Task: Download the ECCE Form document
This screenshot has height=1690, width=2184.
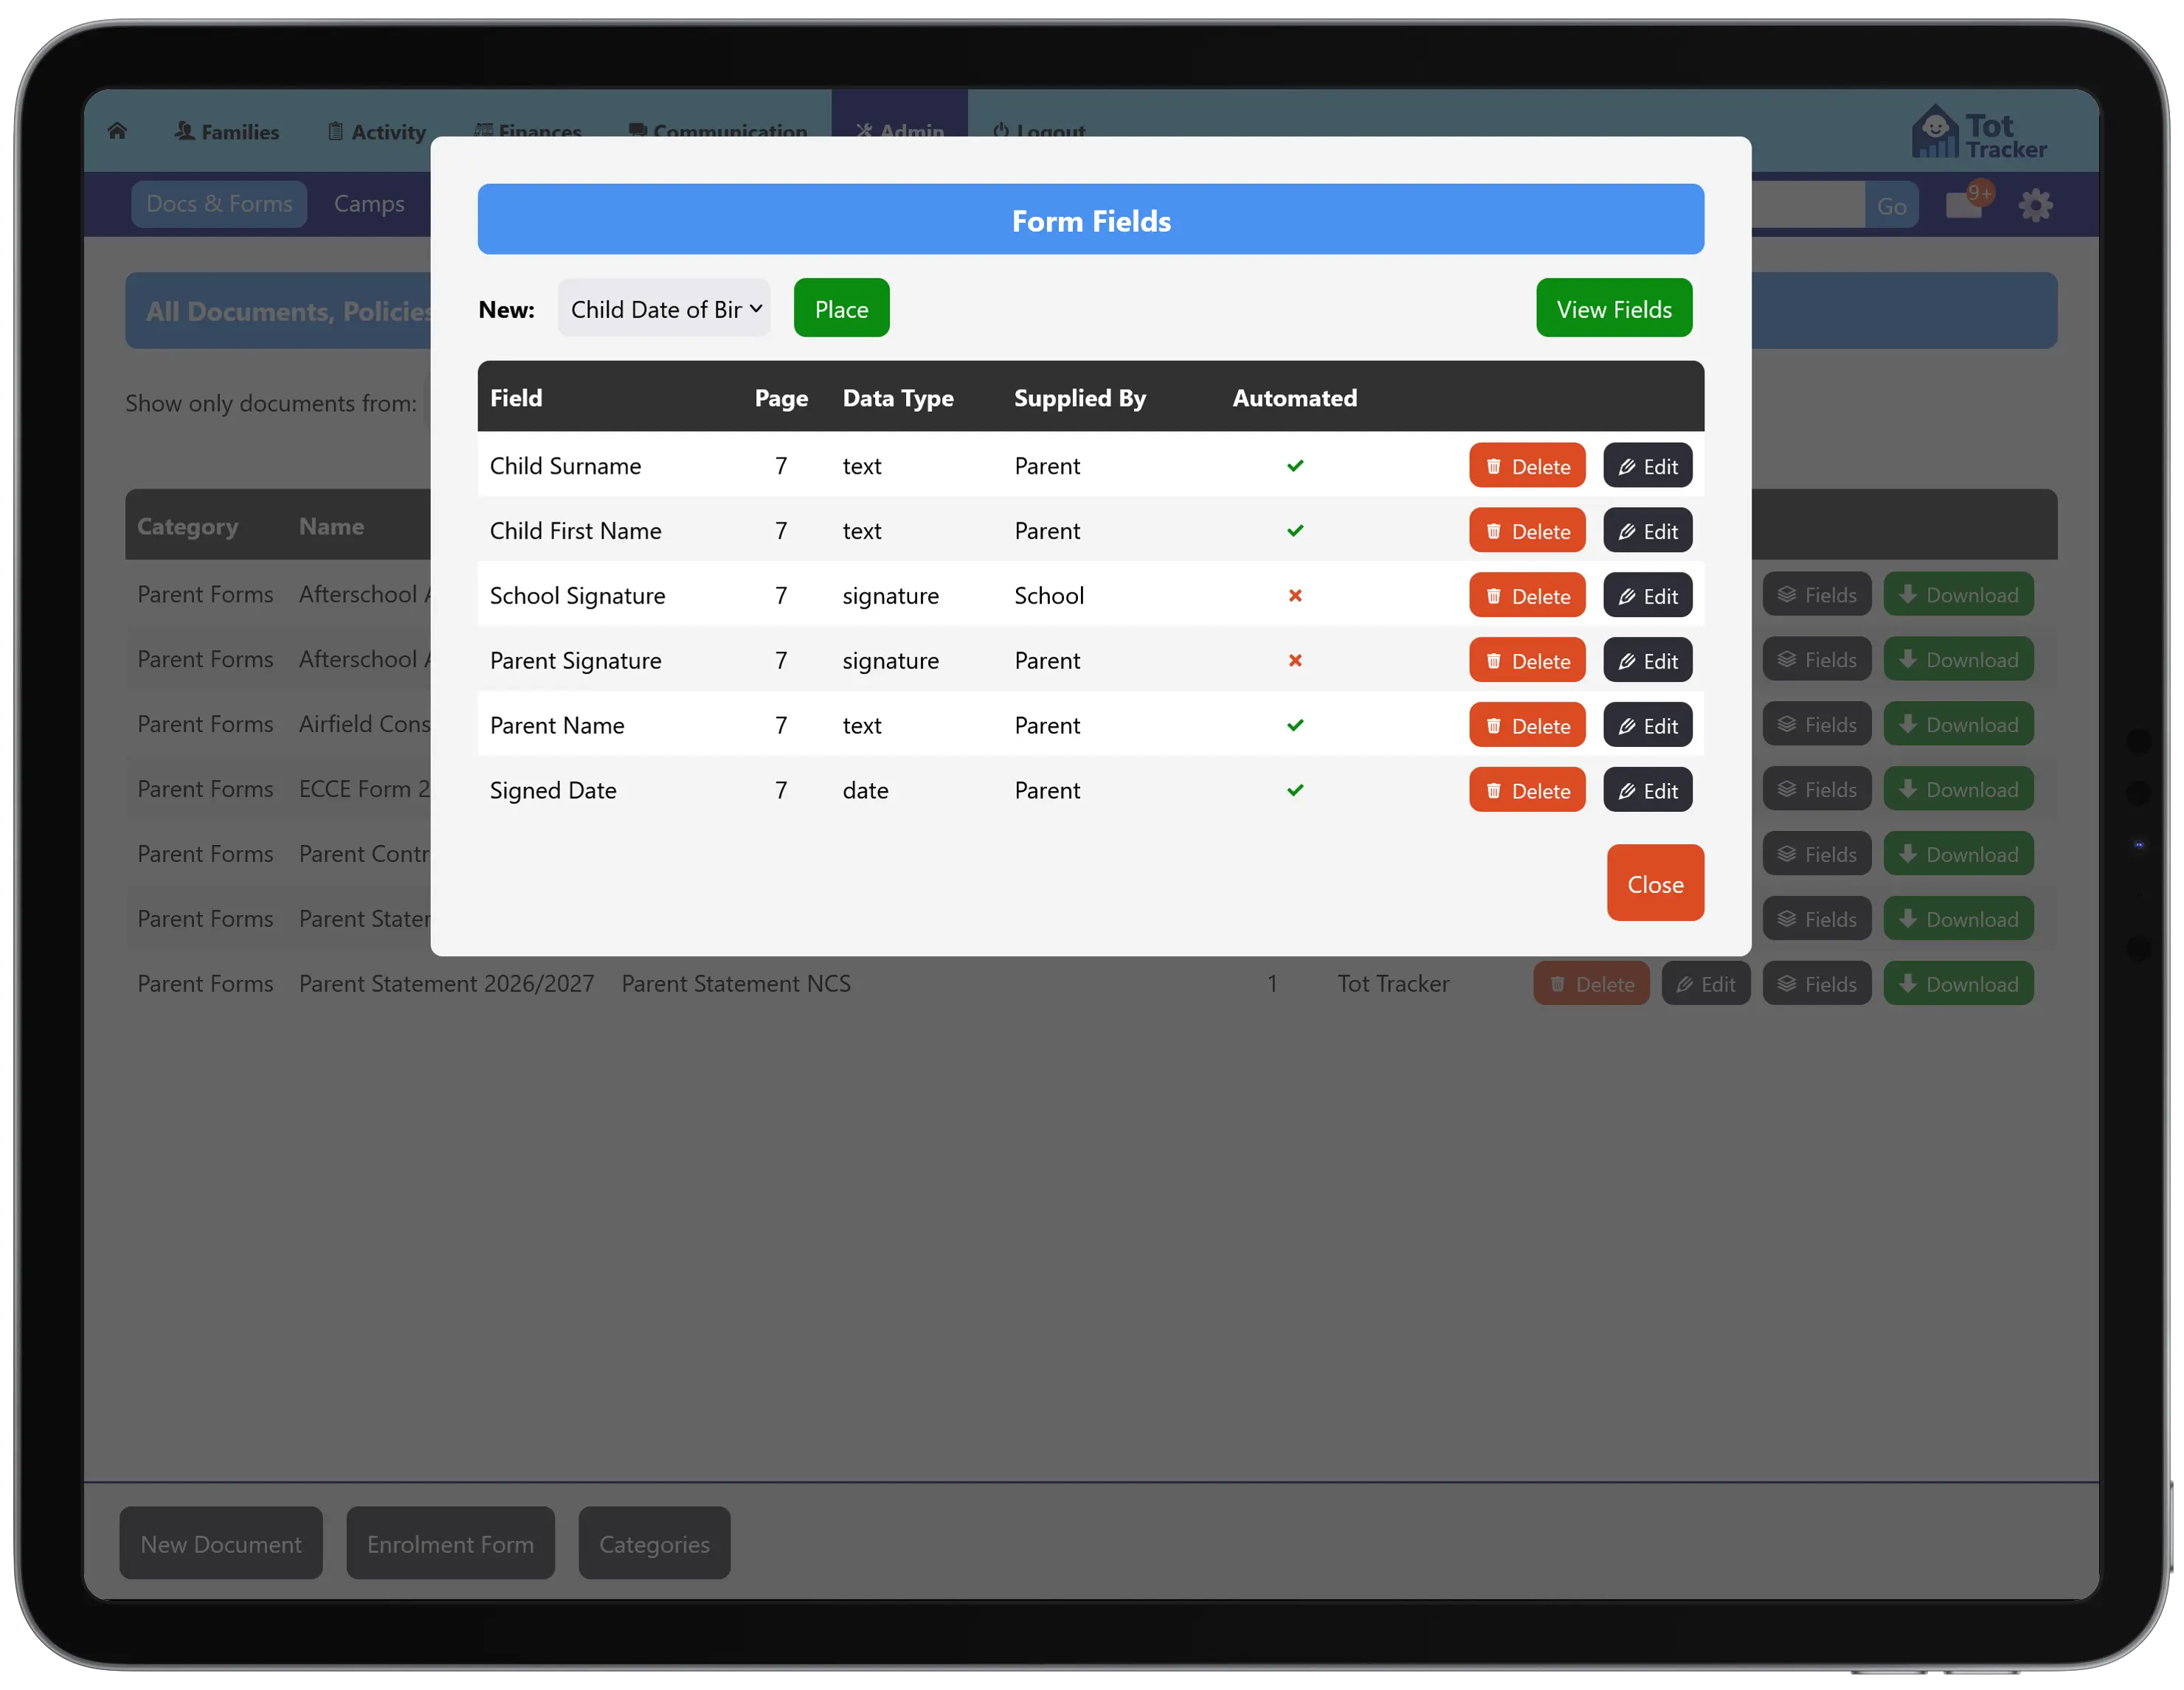Action: pos(1958,790)
